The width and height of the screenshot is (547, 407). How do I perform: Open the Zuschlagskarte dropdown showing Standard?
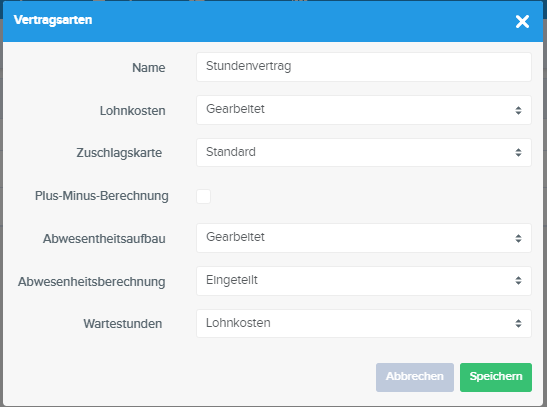coord(364,152)
